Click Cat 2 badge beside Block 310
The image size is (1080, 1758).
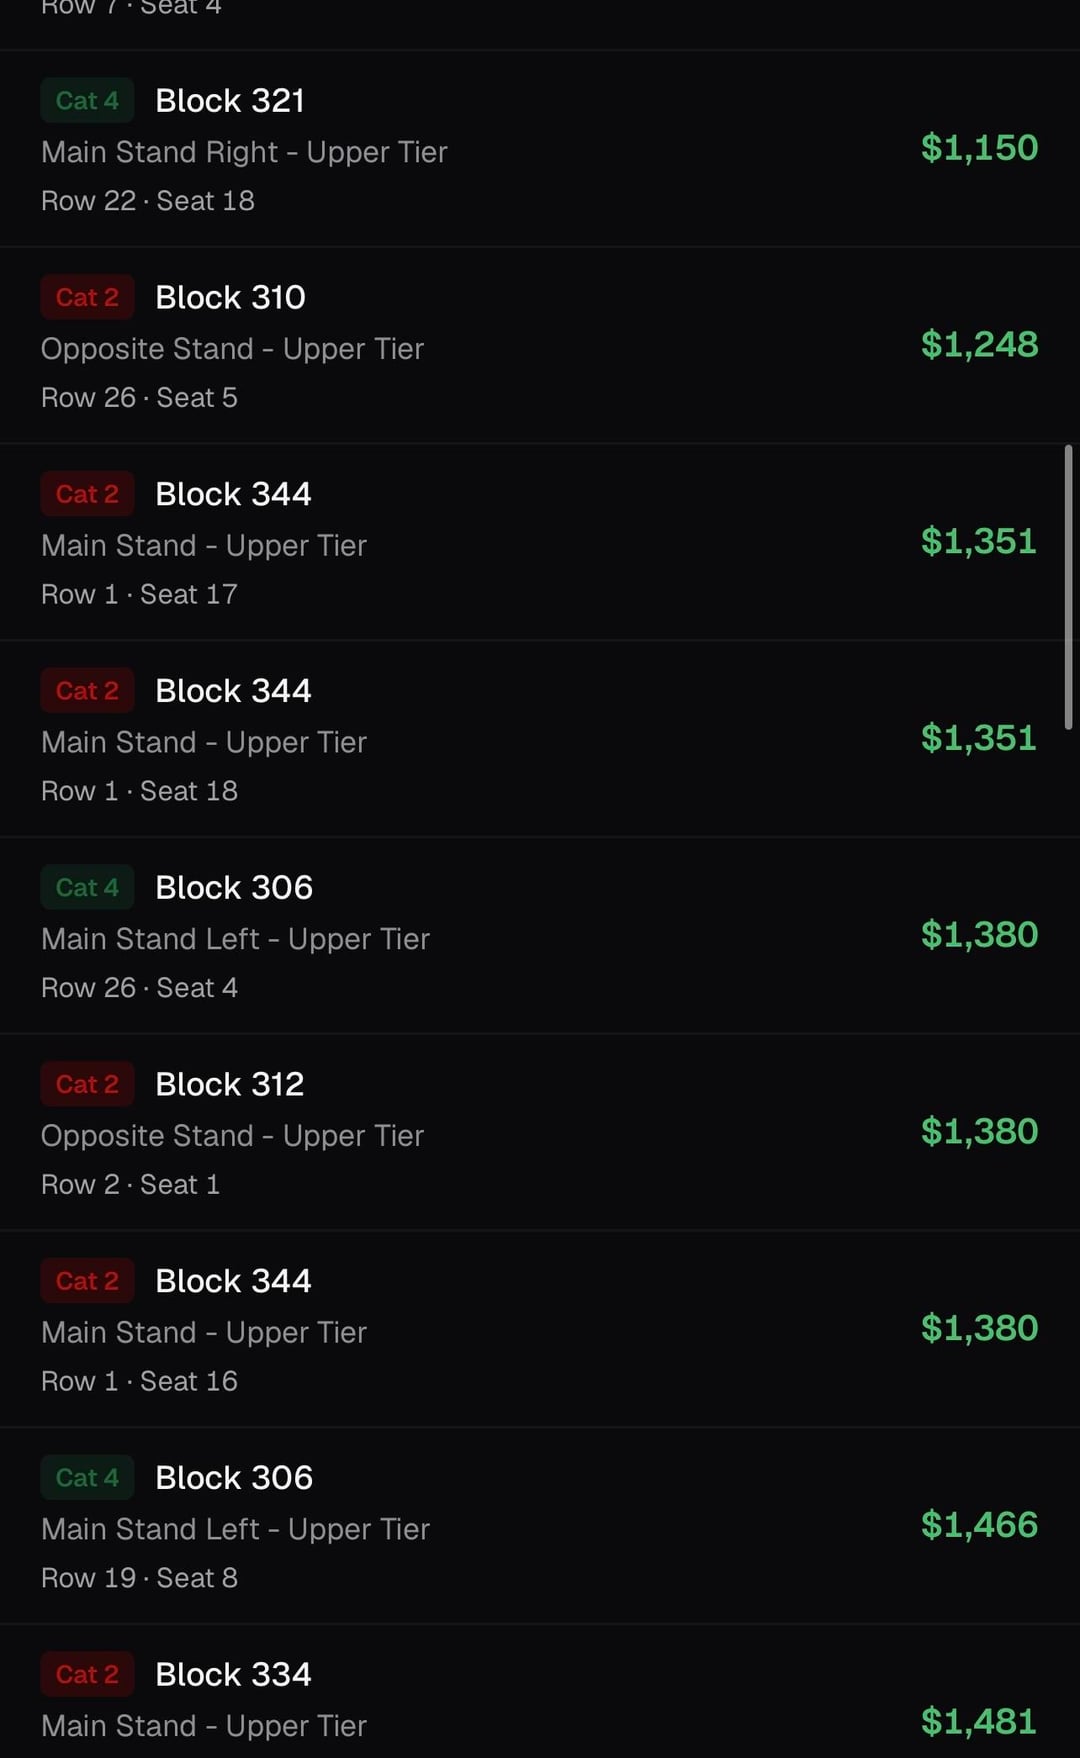(x=87, y=298)
